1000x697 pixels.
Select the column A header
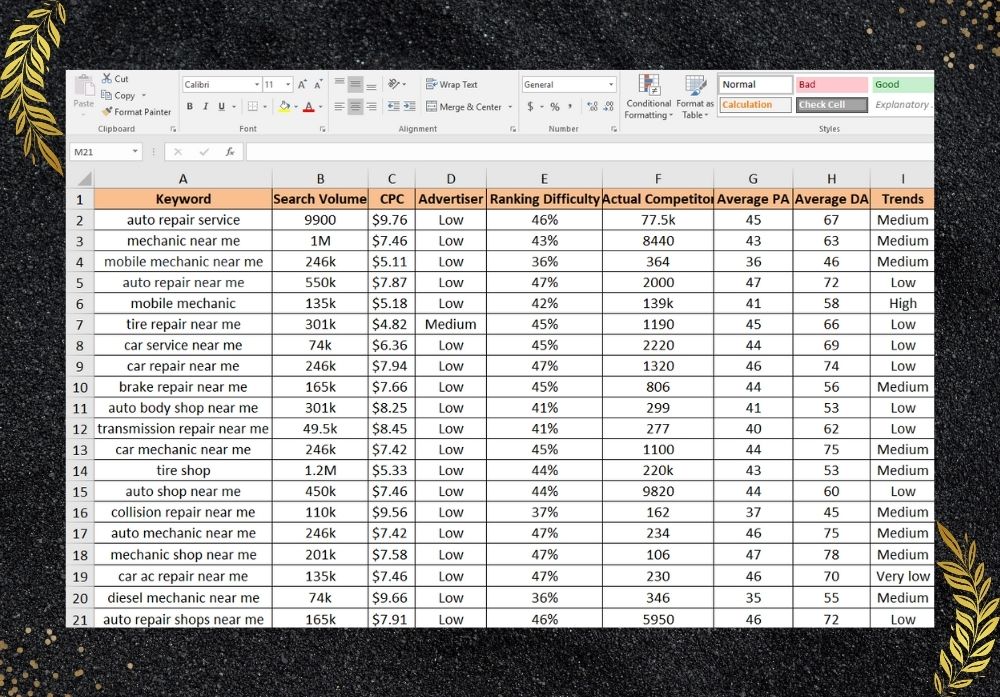[x=183, y=178]
